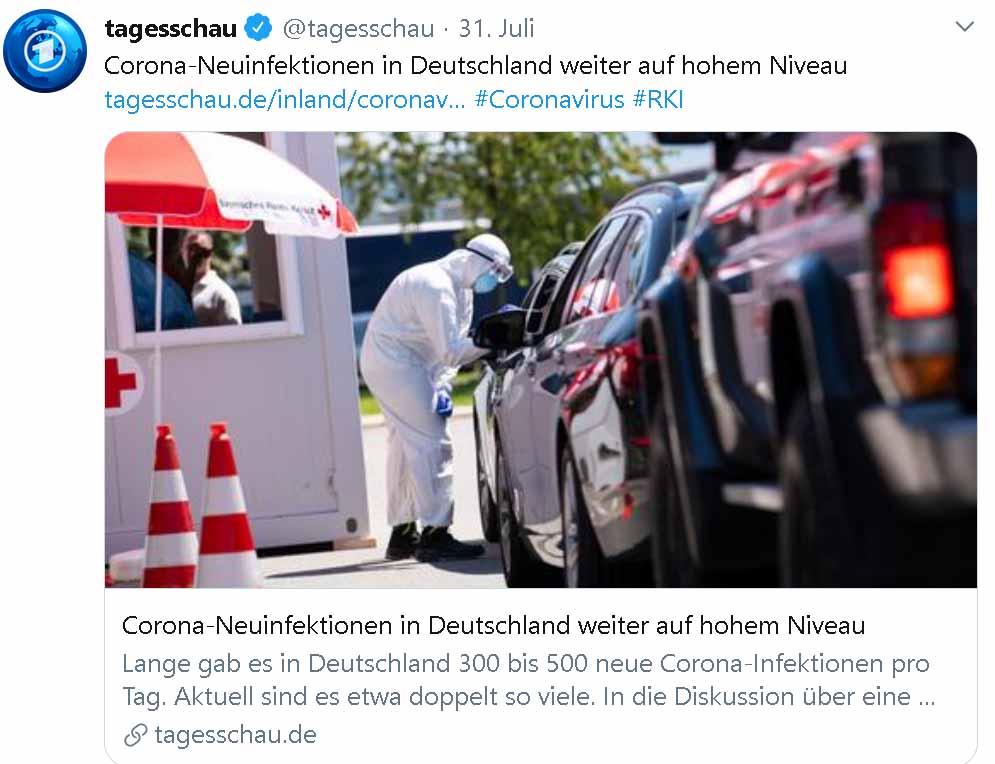Screen dimensions: 995x764
Task: Open the tagesschau display name
Action: click(171, 29)
